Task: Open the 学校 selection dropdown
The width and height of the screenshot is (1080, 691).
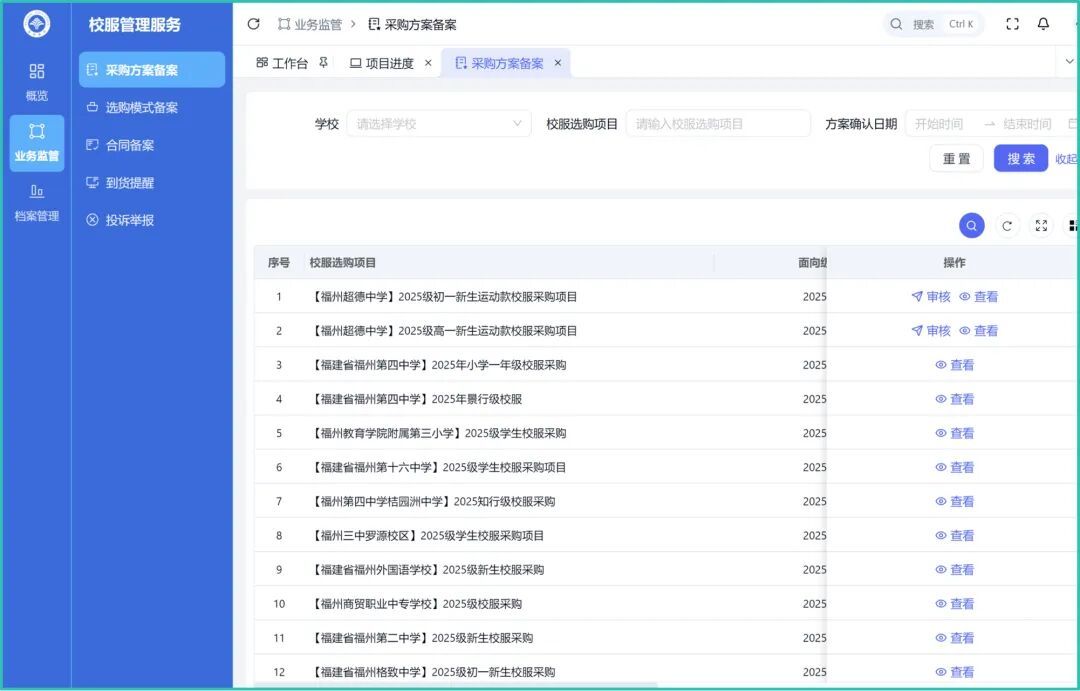Action: [439, 124]
